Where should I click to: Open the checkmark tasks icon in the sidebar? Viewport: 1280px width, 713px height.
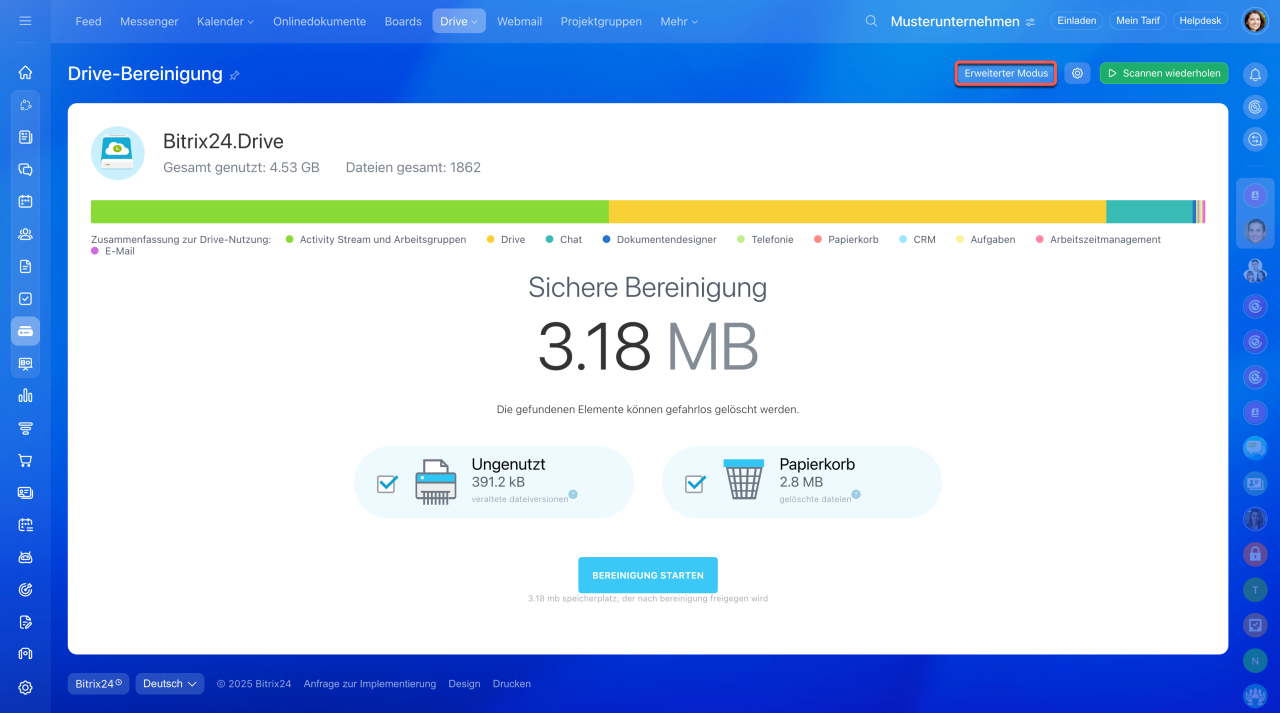[x=25, y=298]
